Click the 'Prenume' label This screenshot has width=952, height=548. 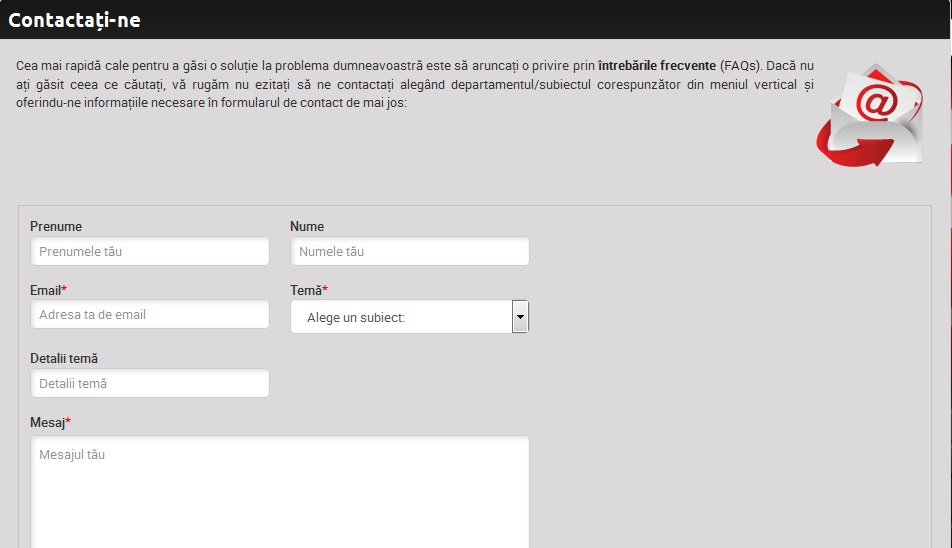(x=56, y=226)
